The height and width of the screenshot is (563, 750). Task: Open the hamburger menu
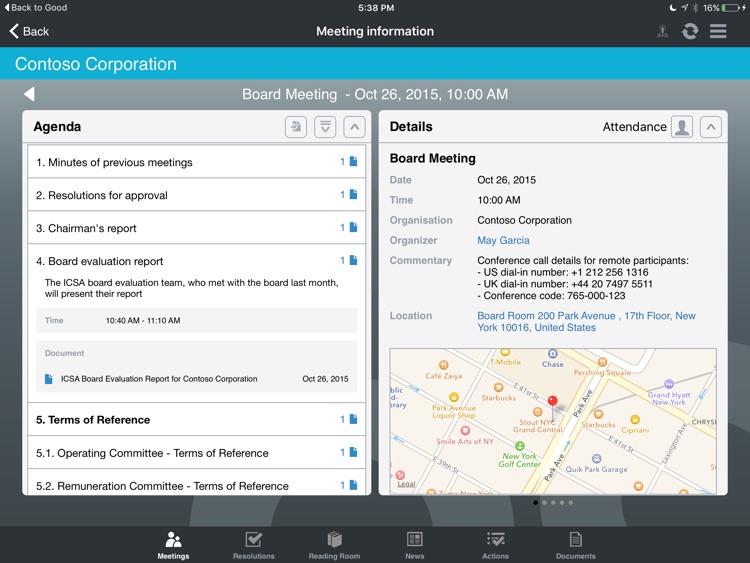pos(718,32)
